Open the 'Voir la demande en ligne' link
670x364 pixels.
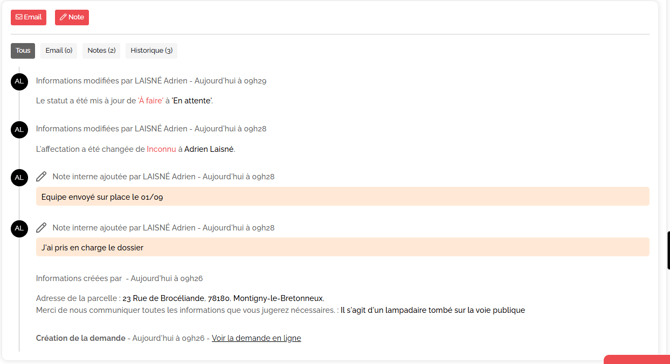click(x=256, y=338)
